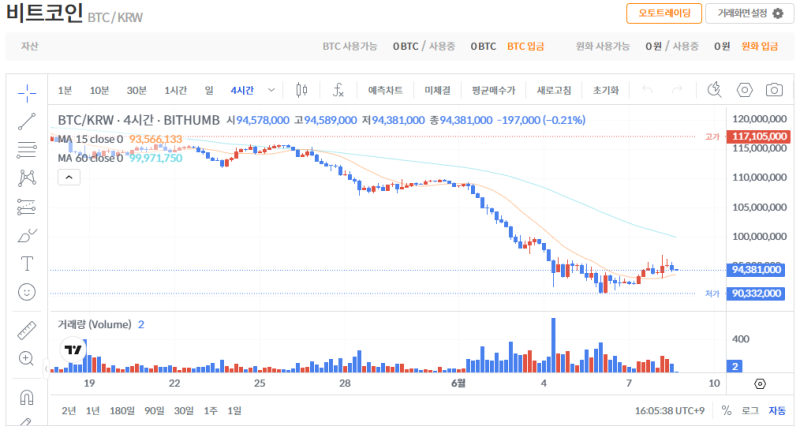Select the 10분 interval
The width and height of the screenshot is (800, 430).
(99, 90)
